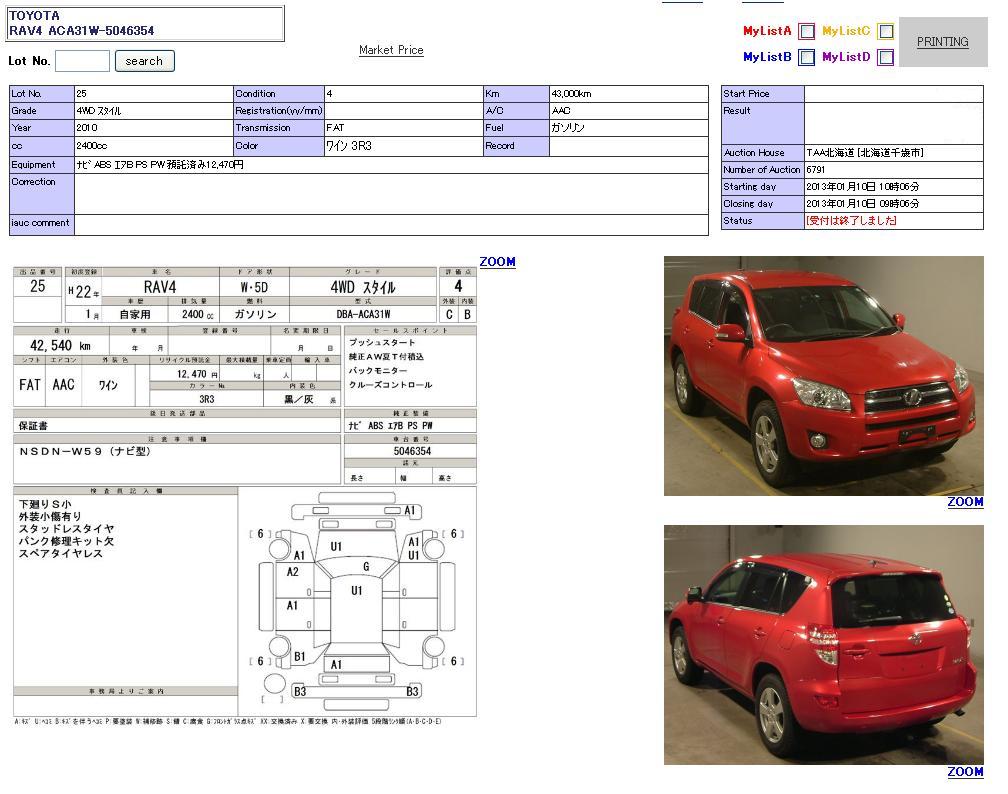This screenshot has width=1008, height=794.
Task: Open the Market Price link
Action: coord(391,50)
